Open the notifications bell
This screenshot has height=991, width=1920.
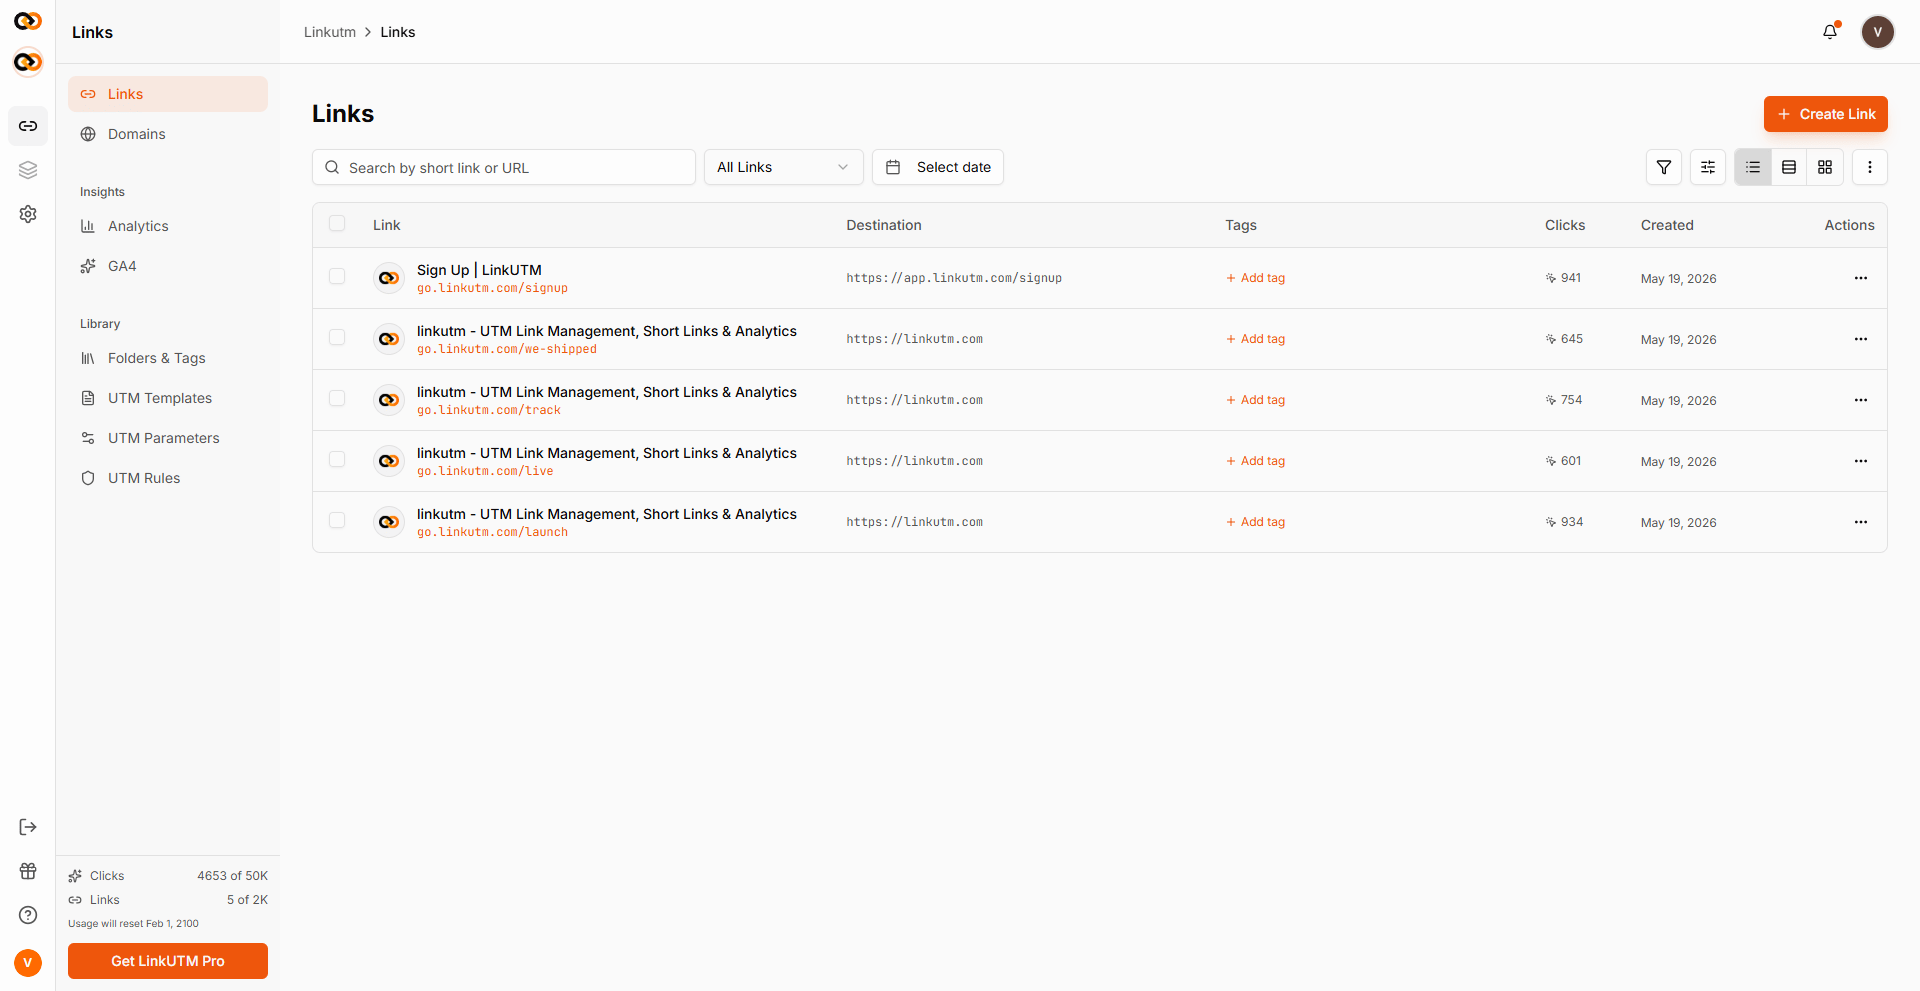1830,32
